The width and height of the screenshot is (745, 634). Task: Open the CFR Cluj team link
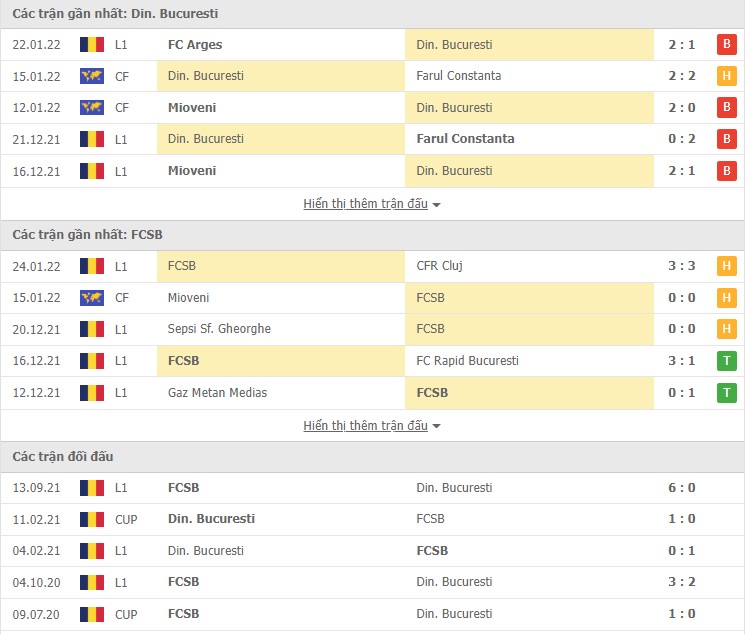coord(439,266)
